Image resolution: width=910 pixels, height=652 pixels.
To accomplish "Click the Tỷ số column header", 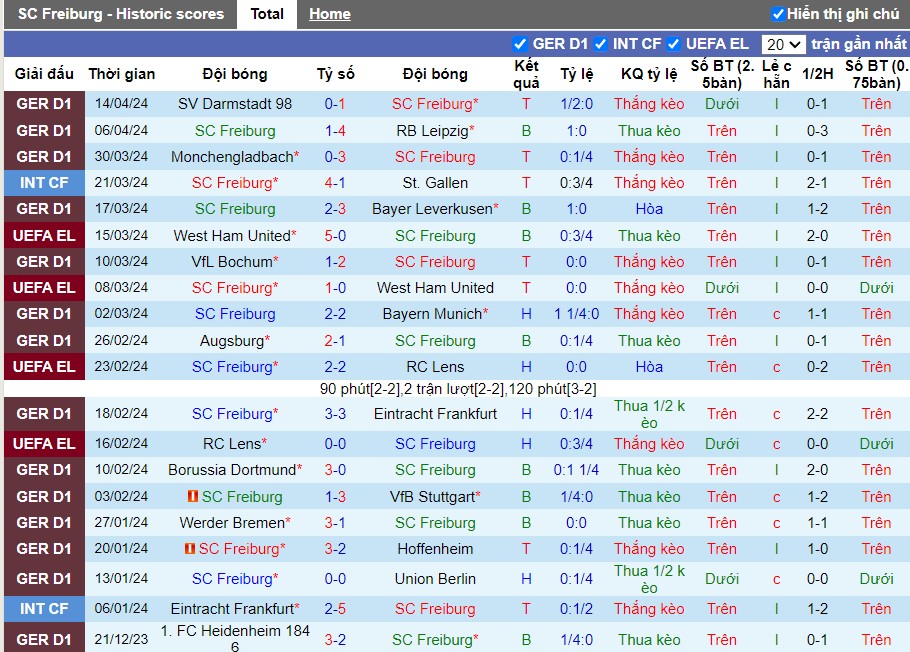I will click(335, 74).
